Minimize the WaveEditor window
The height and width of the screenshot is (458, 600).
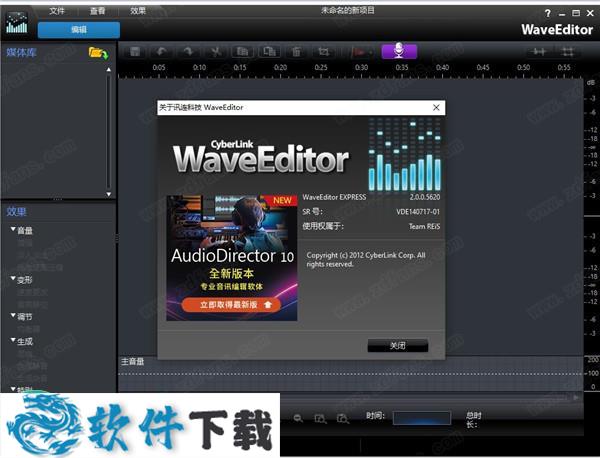coord(562,14)
